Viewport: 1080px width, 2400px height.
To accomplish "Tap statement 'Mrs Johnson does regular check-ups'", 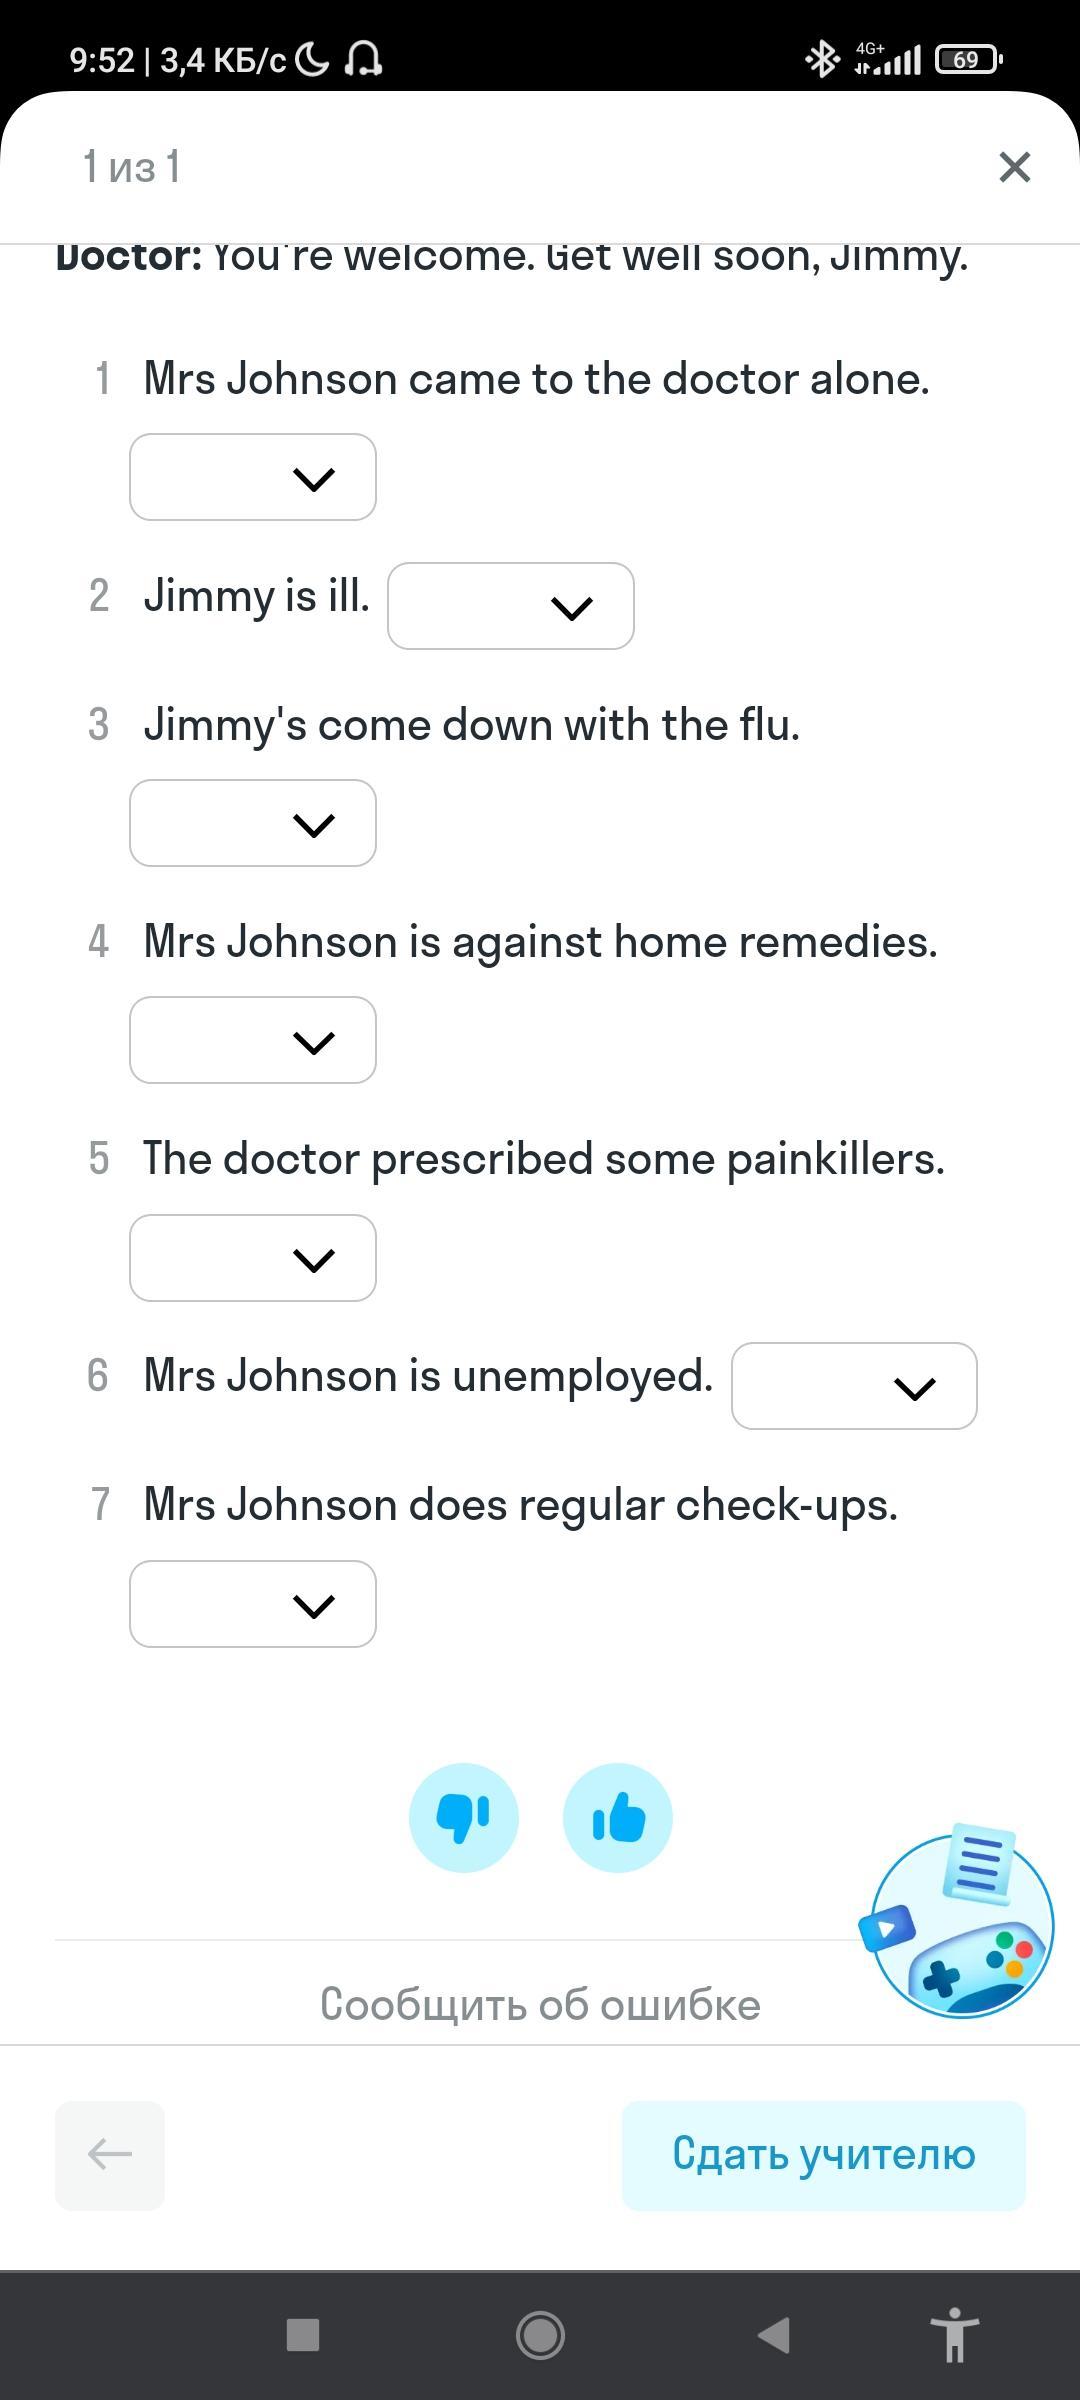I will click(520, 1505).
